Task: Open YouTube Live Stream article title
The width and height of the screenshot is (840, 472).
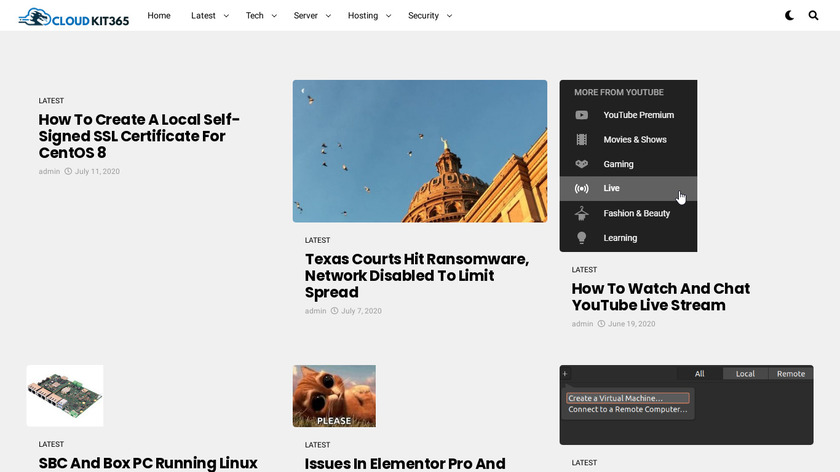Action: tap(660, 297)
